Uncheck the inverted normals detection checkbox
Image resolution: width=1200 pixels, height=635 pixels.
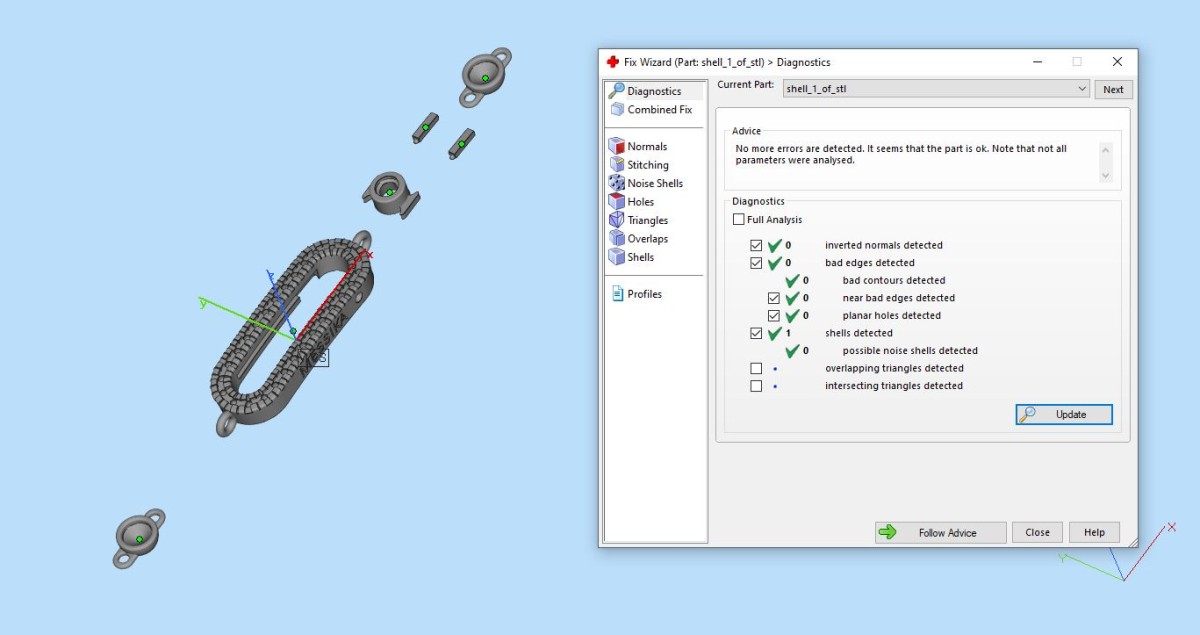756,245
